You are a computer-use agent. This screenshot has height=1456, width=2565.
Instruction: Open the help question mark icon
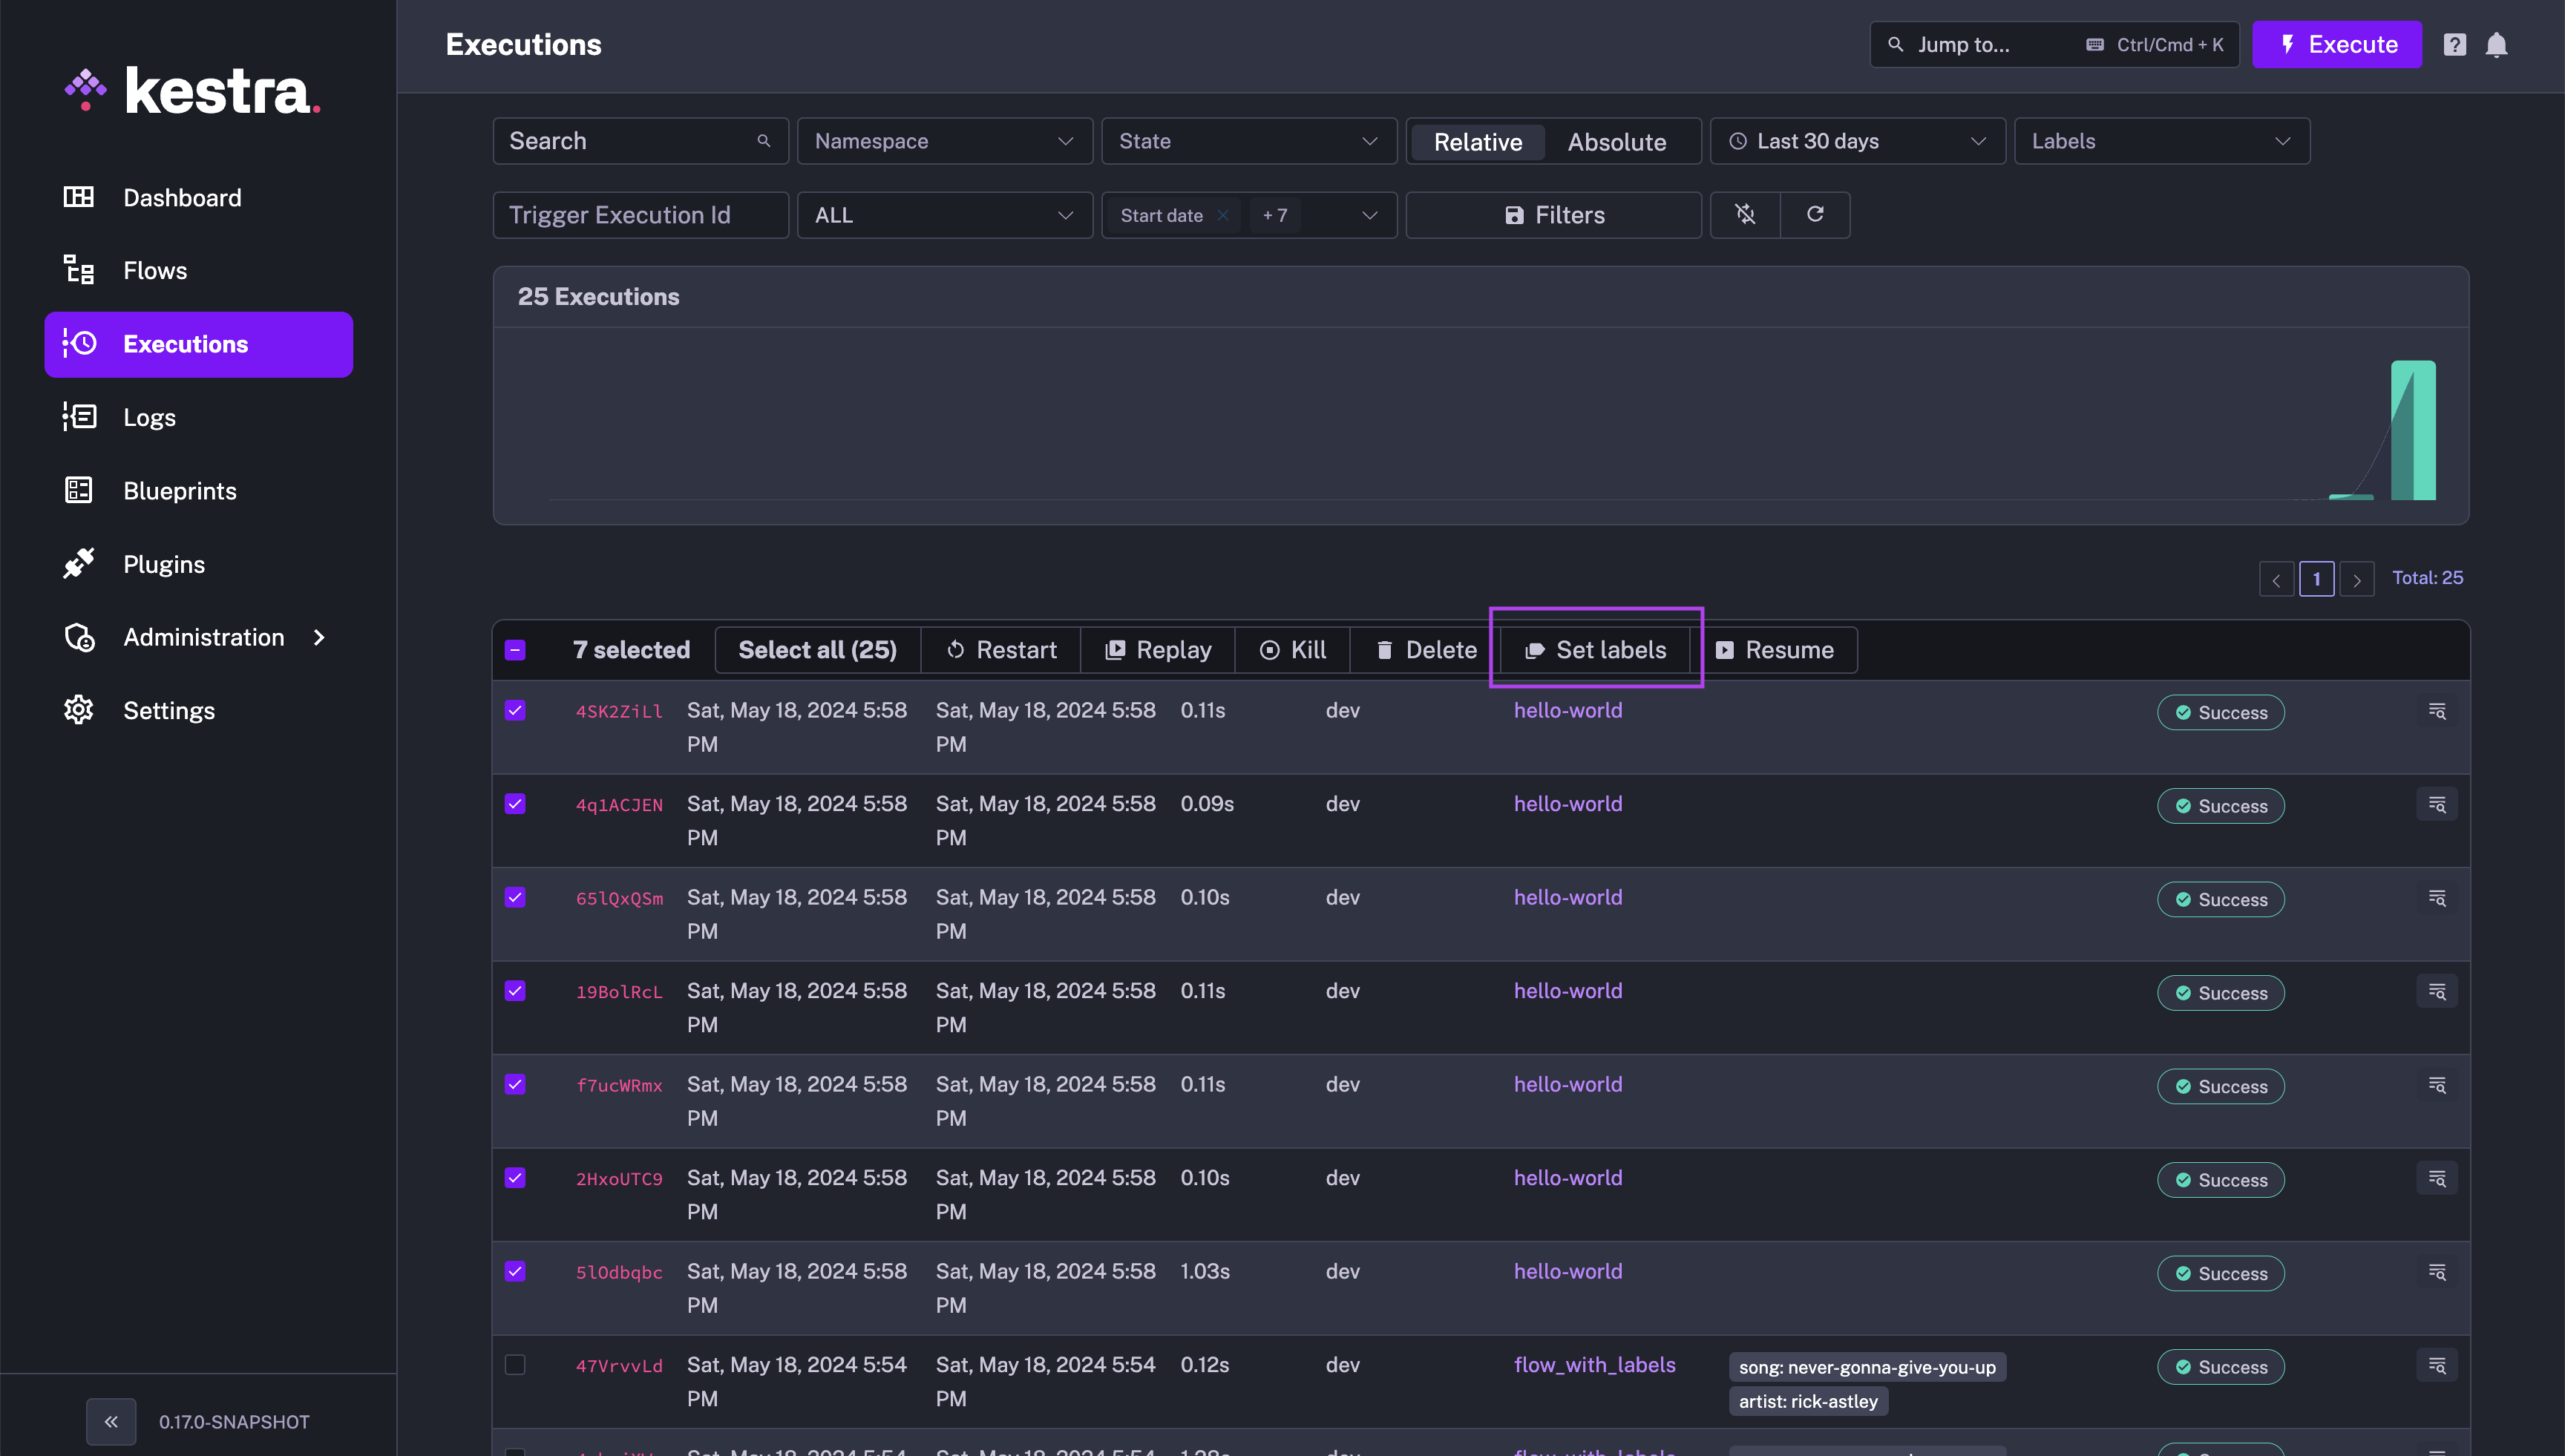(2454, 45)
